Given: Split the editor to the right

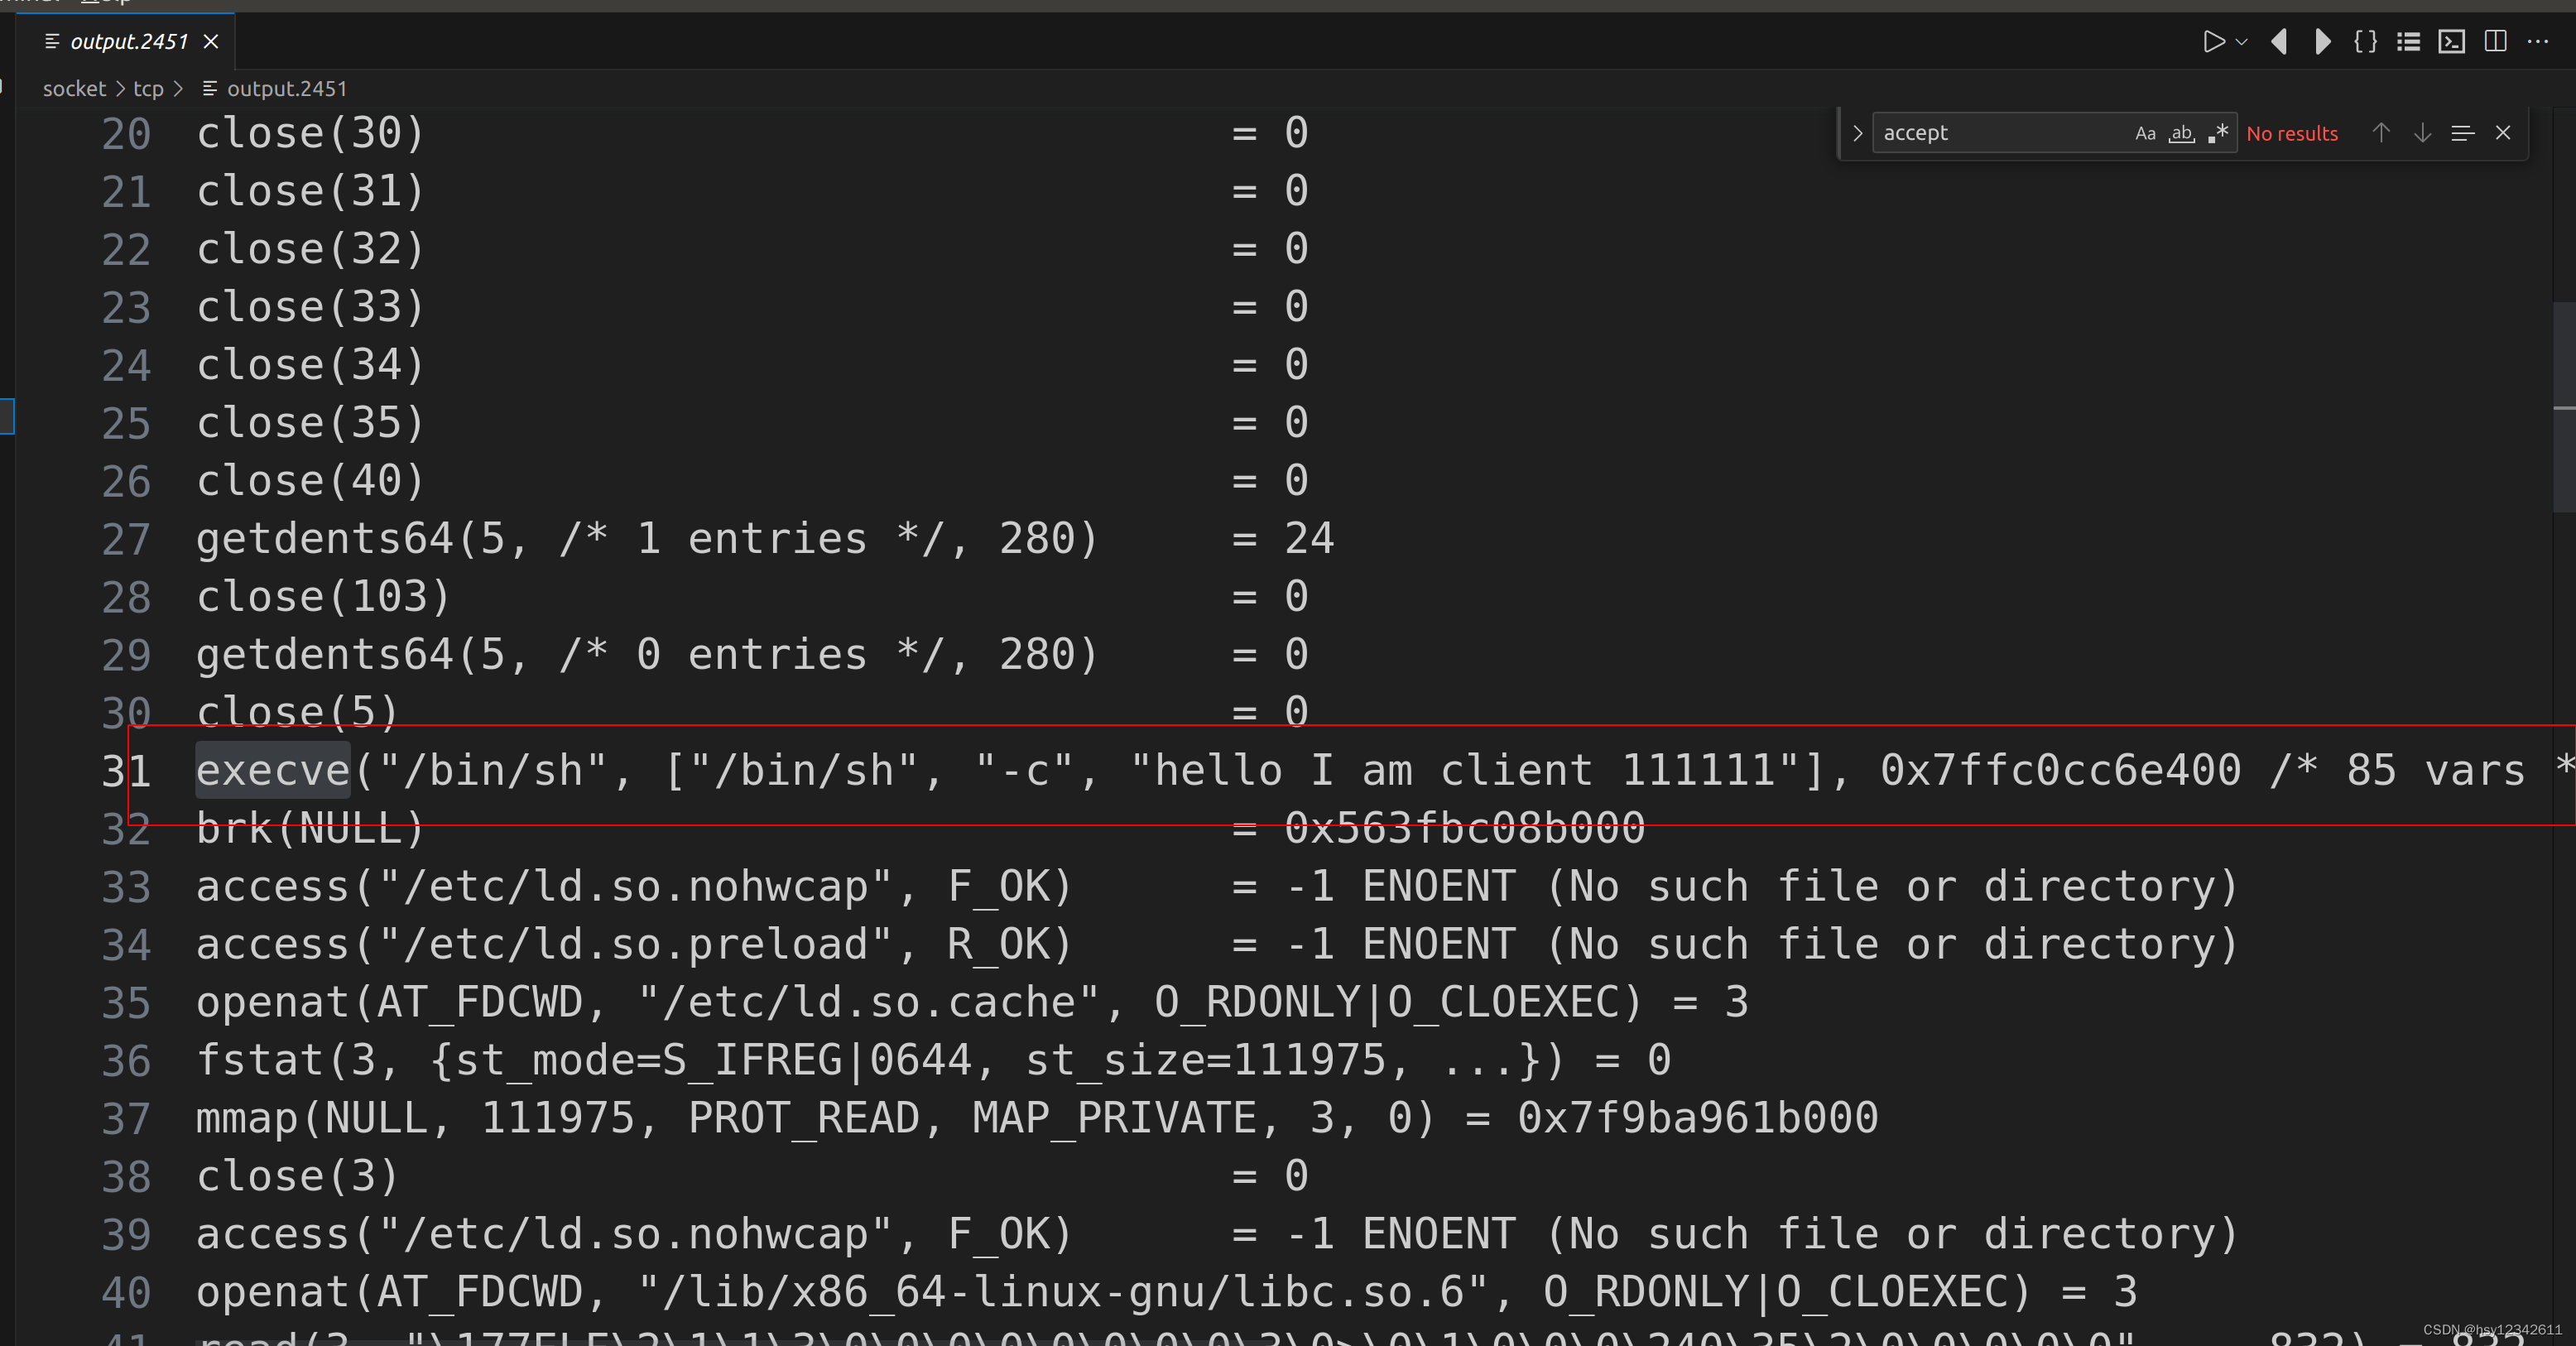Looking at the screenshot, I should (2495, 42).
